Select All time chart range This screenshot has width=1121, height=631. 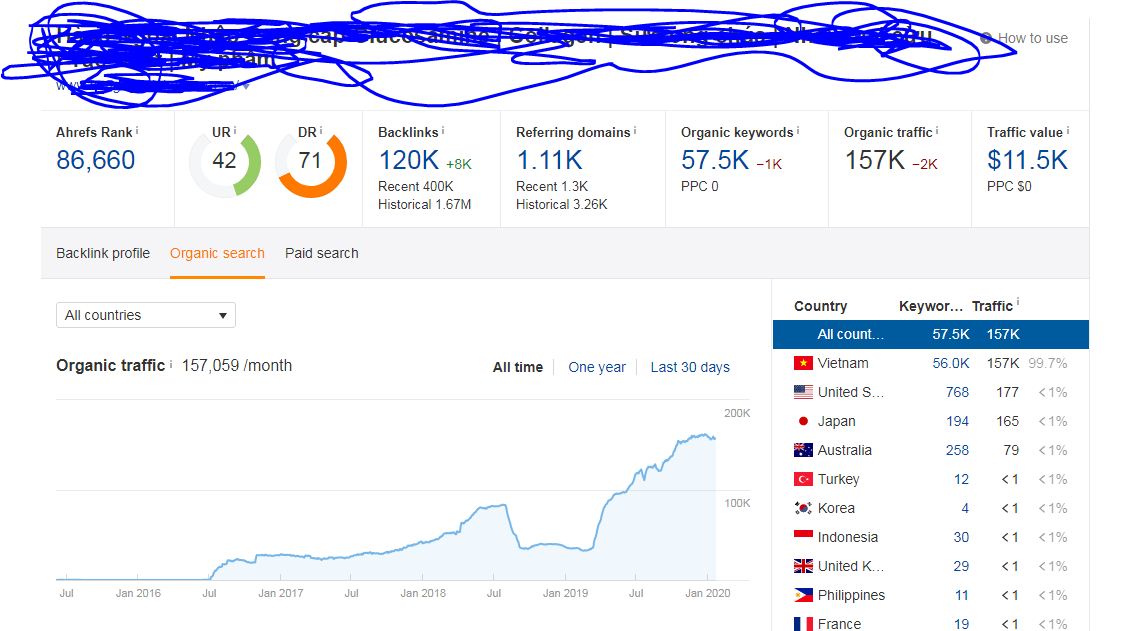point(518,367)
